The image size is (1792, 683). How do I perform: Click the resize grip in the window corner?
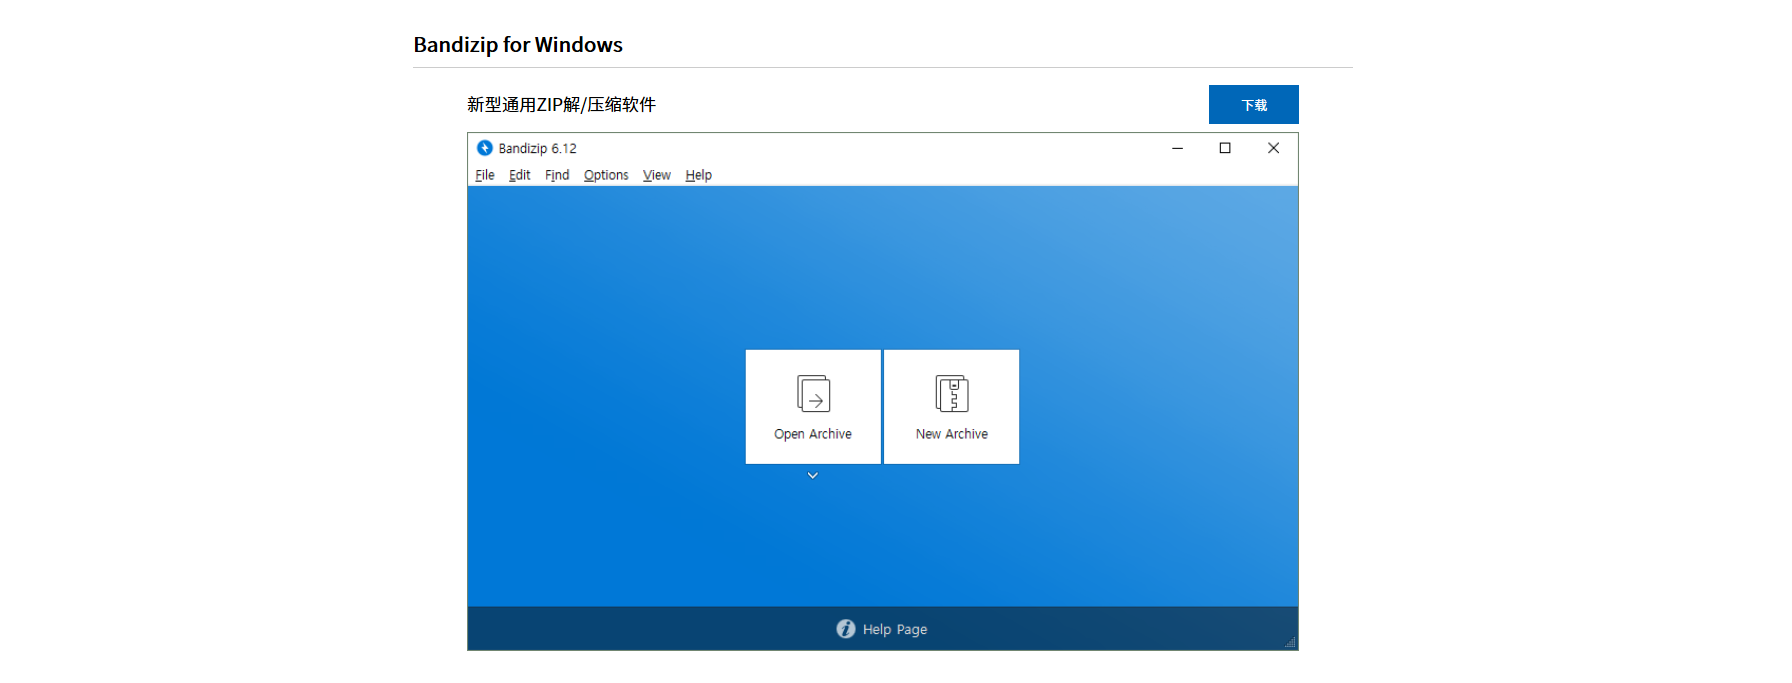tap(1290, 642)
